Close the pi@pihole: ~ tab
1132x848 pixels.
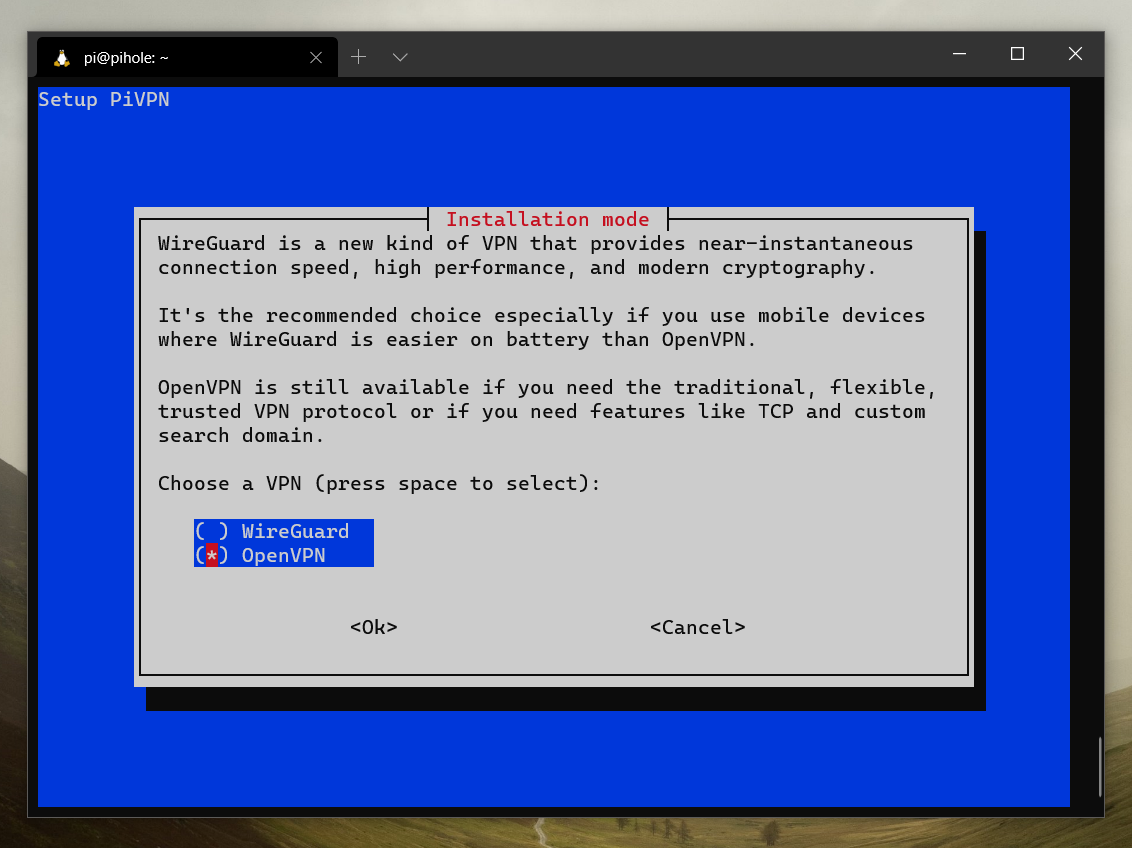coord(316,56)
